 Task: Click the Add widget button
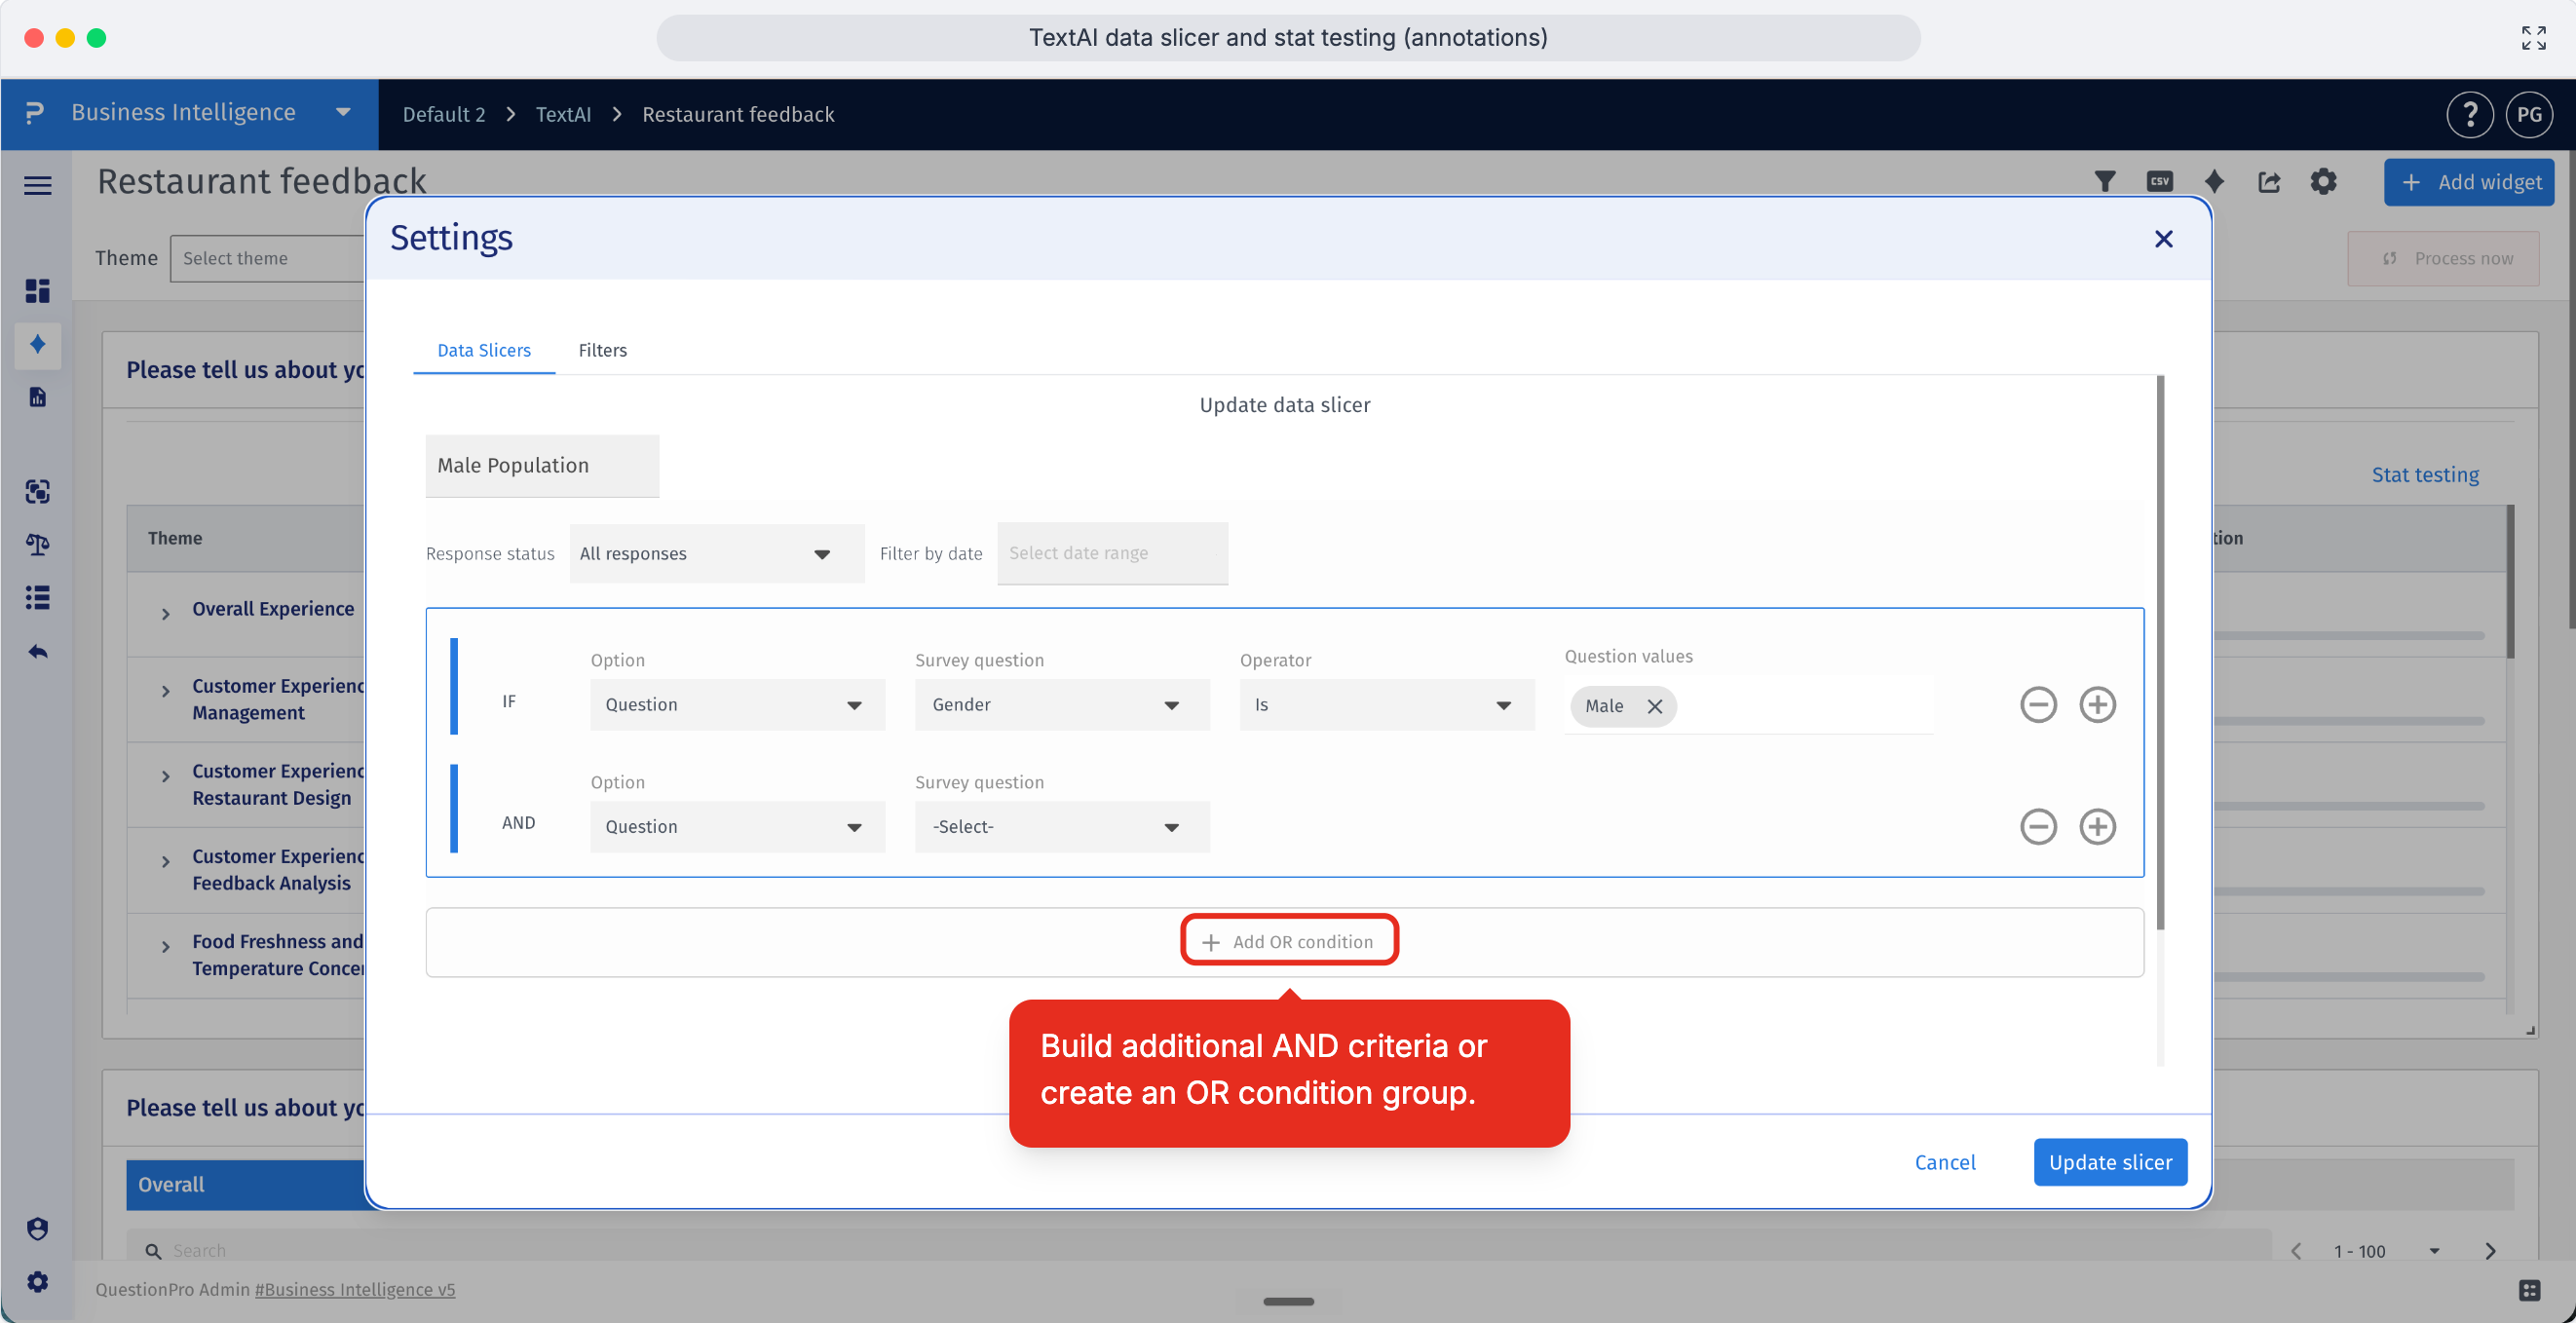tap(2469, 182)
